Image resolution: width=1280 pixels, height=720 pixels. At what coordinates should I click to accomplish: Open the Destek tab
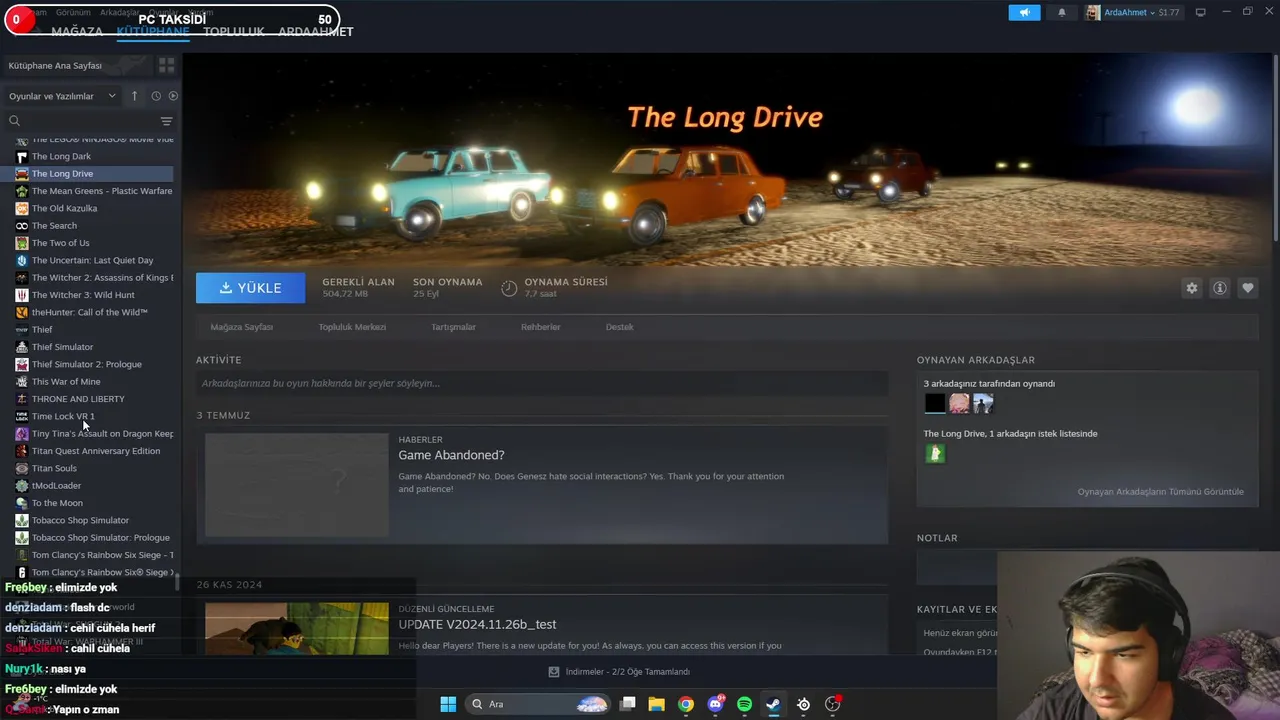619,327
